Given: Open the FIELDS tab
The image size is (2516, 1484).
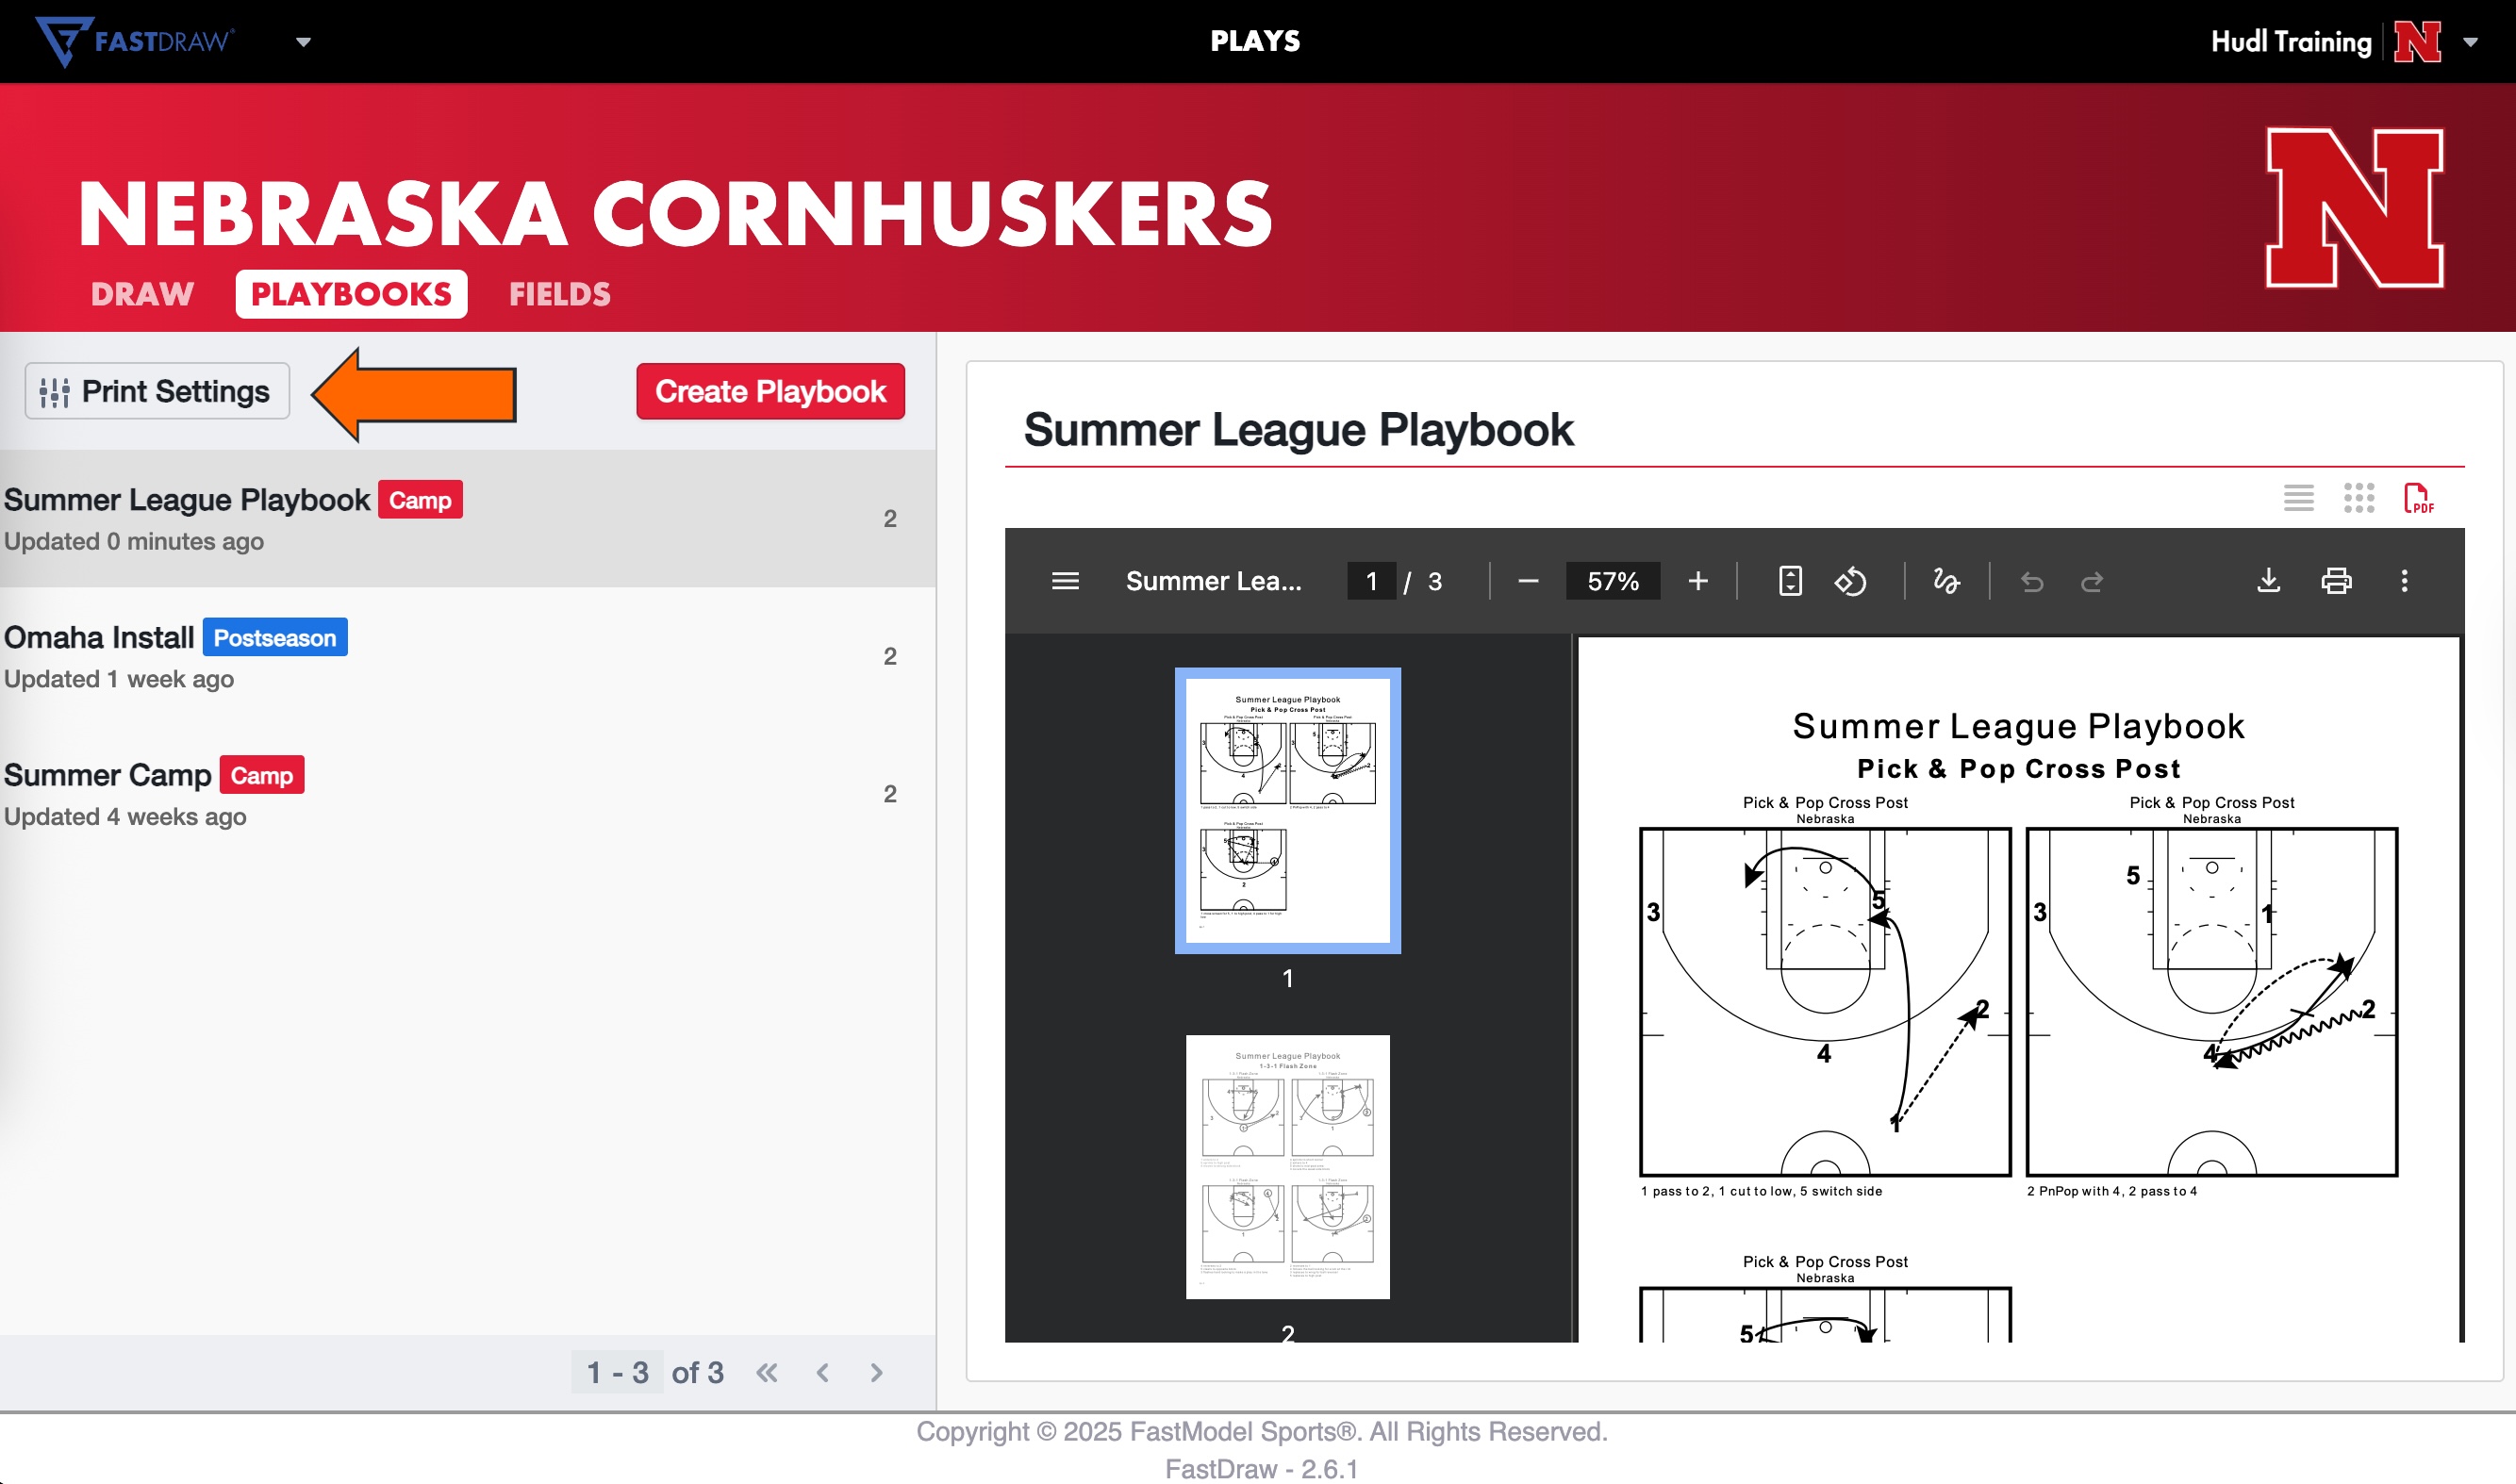Looking at the screenshot, I should 560,294.
